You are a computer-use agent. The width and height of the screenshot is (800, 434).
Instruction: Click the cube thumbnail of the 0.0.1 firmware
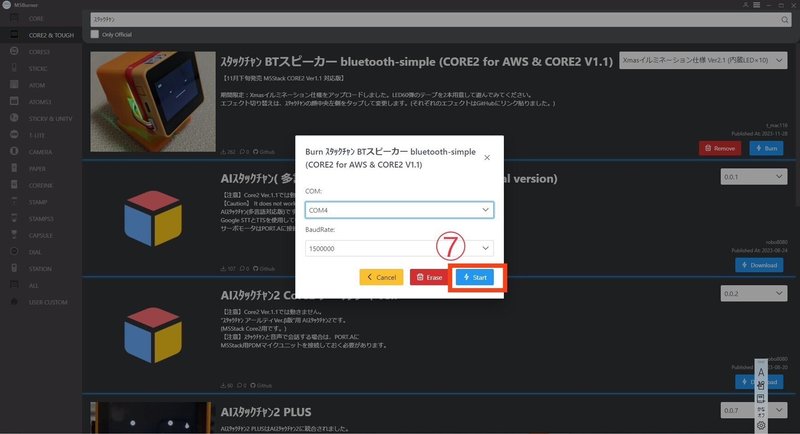(153, 218)
